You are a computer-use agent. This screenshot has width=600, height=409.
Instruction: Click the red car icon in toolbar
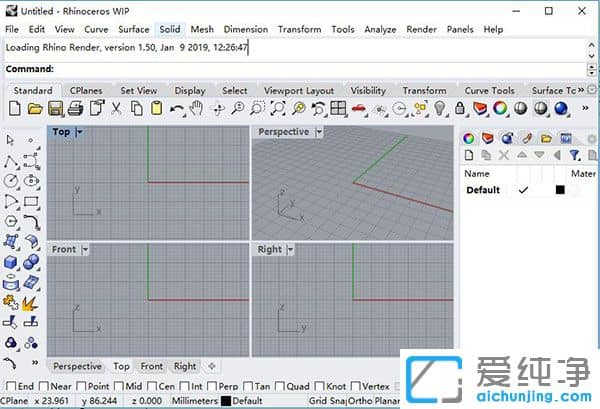359,109
